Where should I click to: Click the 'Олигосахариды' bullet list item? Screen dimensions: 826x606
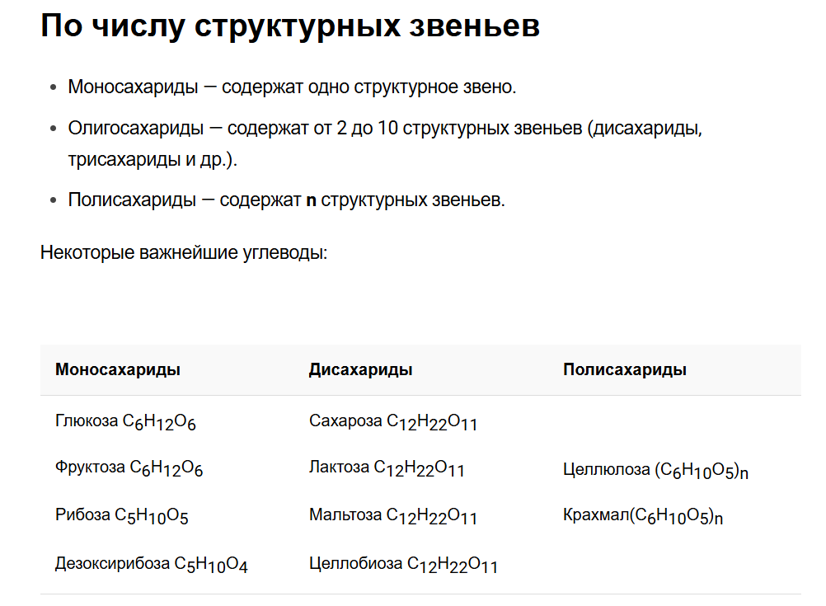pos(385,143)
